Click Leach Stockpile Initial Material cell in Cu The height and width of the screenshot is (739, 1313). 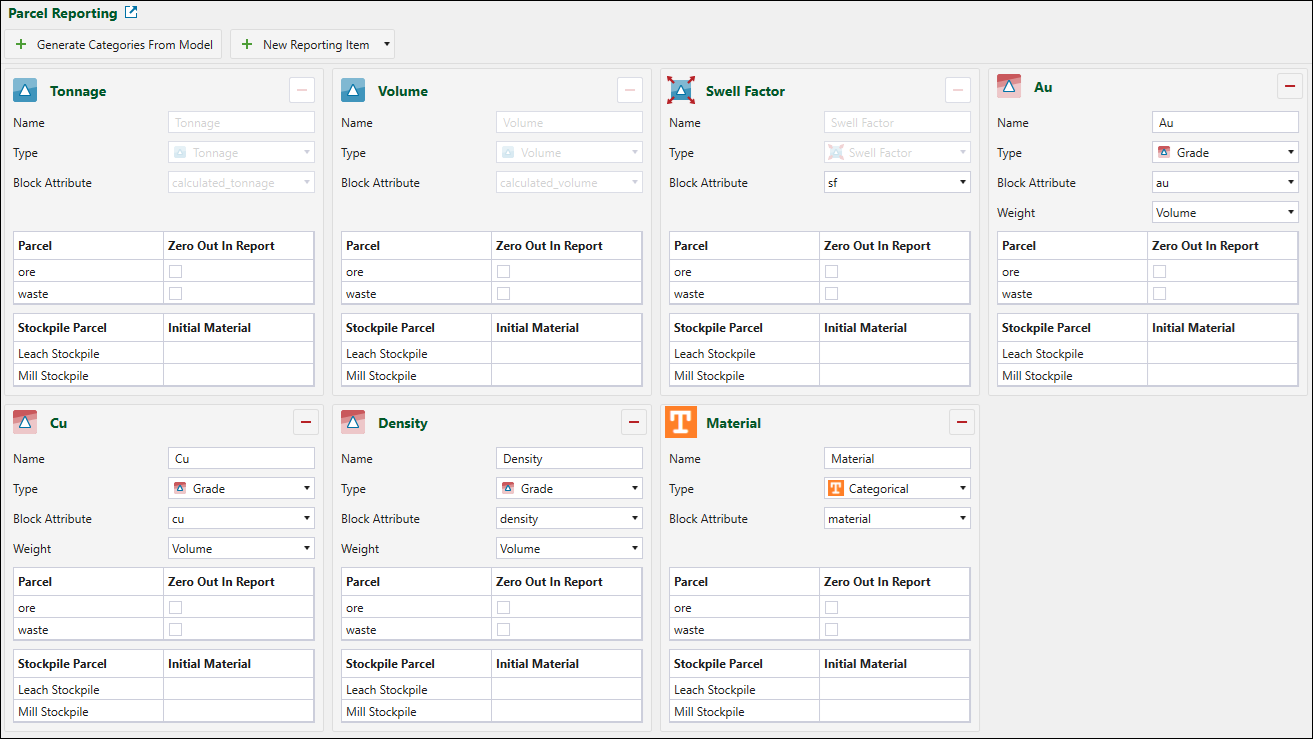pyautogui.click(x=238, y=689)
